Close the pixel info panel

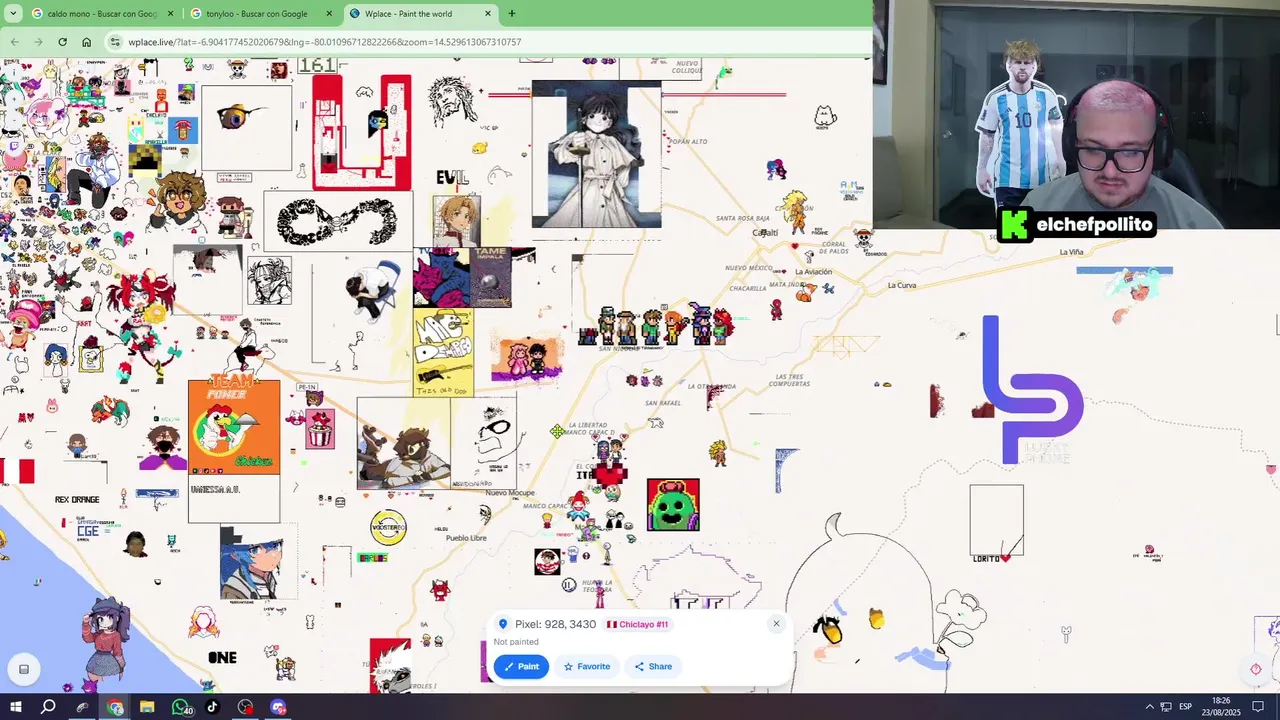[x=776, y=624]
